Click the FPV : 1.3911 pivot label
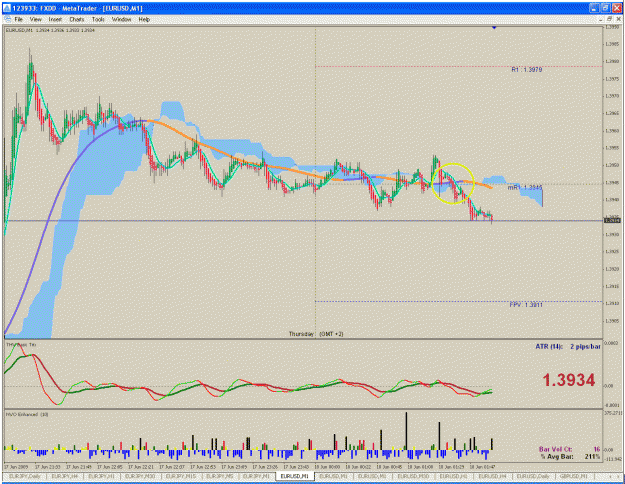The width and height of the screenshot is (625, 484). point(526,305)
